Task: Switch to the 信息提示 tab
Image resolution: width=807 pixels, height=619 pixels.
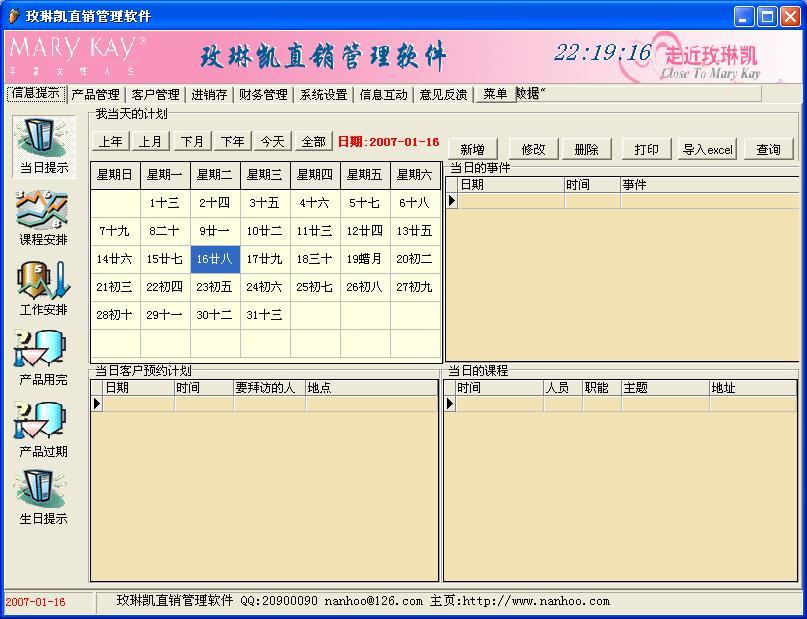Action: click(36, 94)
